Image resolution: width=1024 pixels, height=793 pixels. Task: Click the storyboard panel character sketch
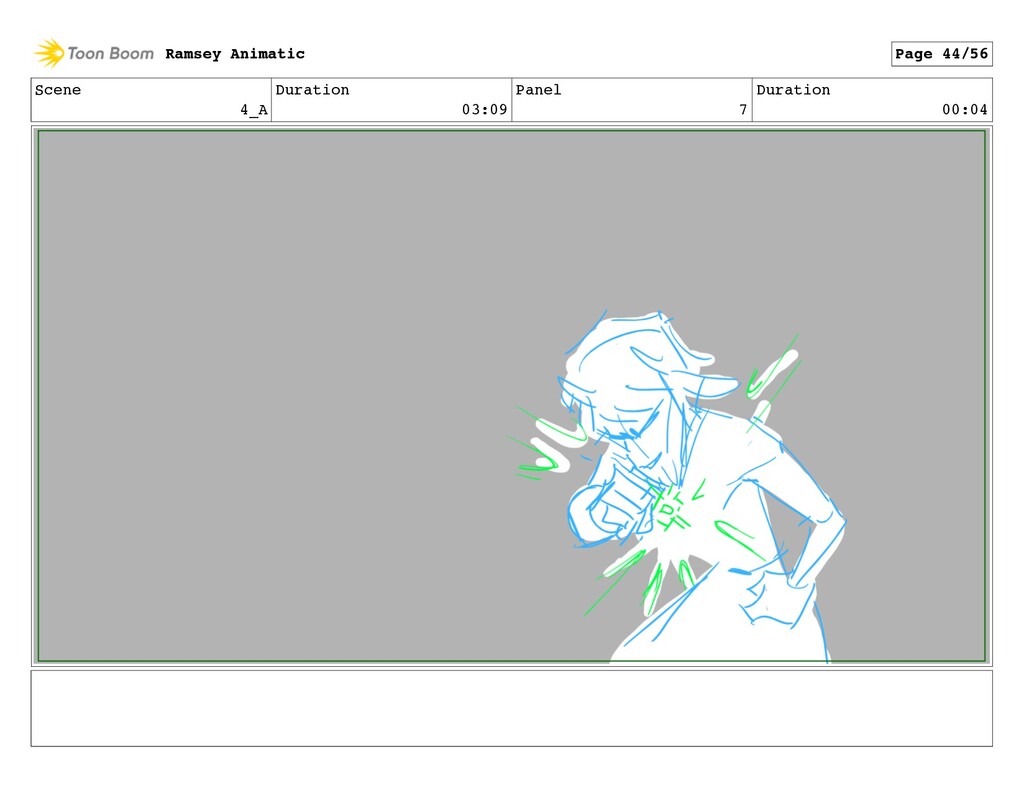pyautogui.click(x=679, y=487)
